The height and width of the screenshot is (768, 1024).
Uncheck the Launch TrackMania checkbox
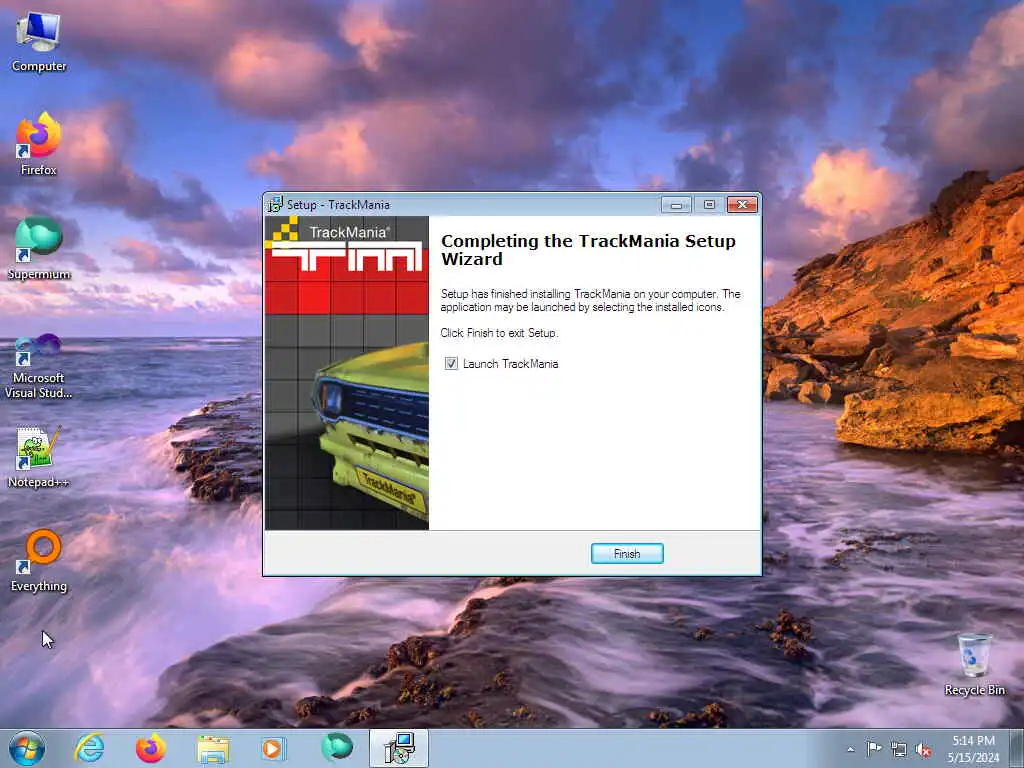click(x=451, y=364)
